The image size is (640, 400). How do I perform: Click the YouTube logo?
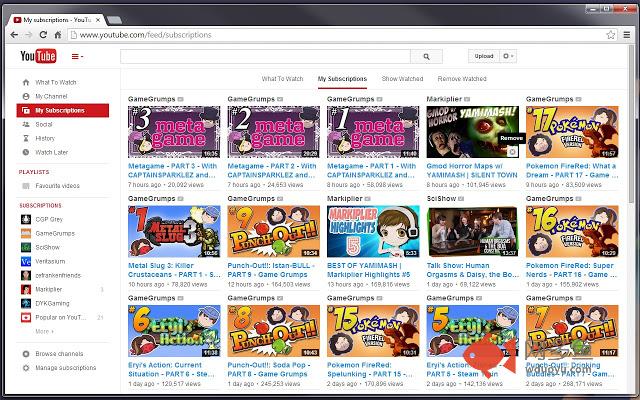[38, 56]
